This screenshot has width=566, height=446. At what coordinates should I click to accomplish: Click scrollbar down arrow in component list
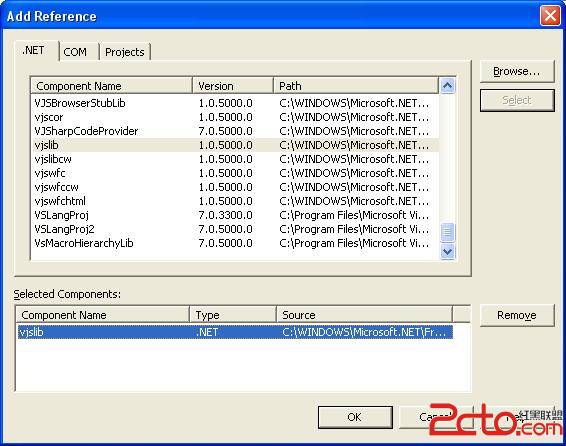448,251
